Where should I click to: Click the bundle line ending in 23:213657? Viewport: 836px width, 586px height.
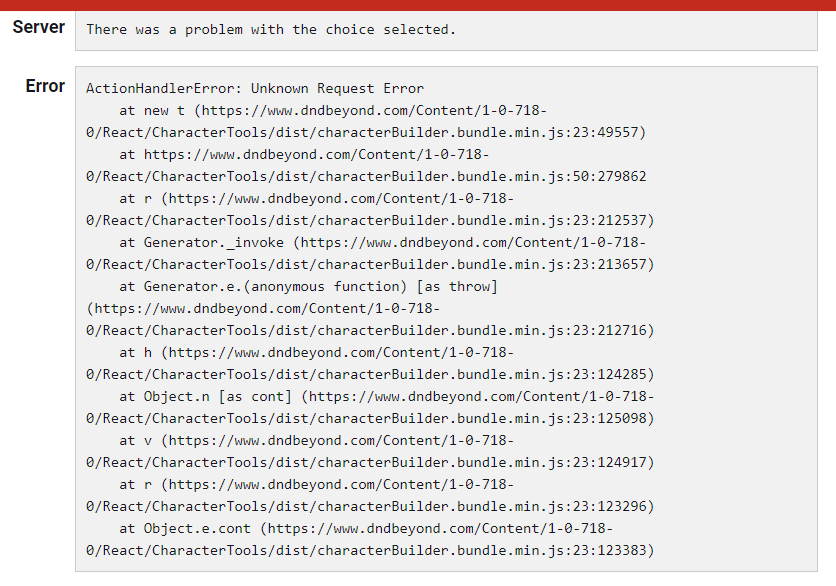[x=370, y=264]
